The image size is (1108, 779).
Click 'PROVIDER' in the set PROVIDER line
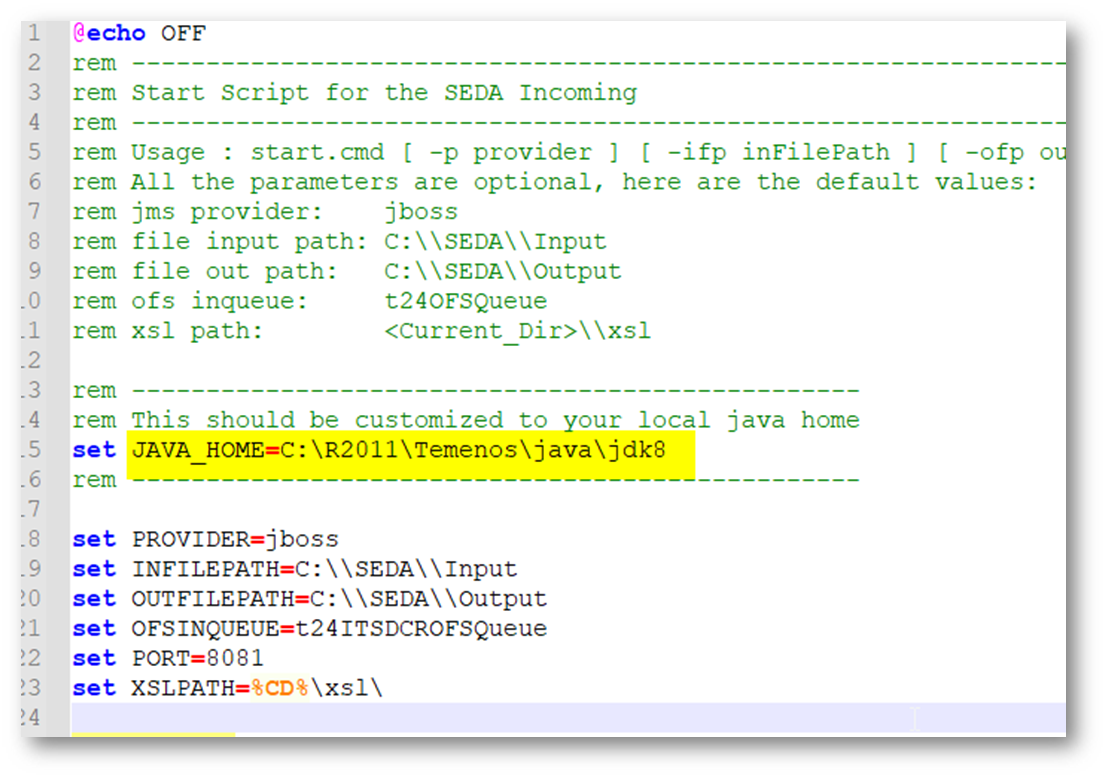[190, 539]
